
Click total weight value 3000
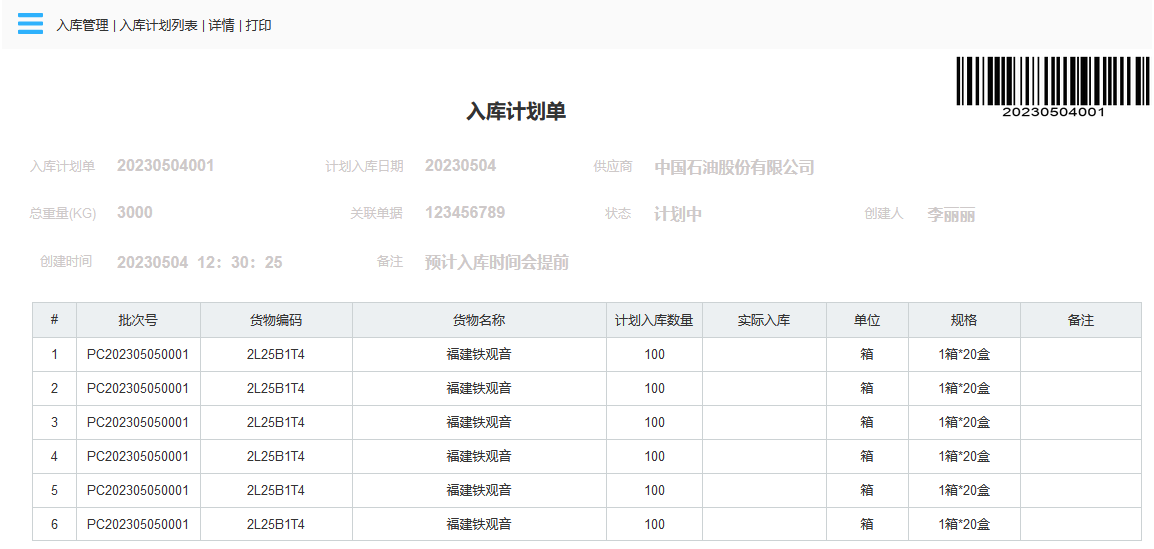[x=135, y=213]
